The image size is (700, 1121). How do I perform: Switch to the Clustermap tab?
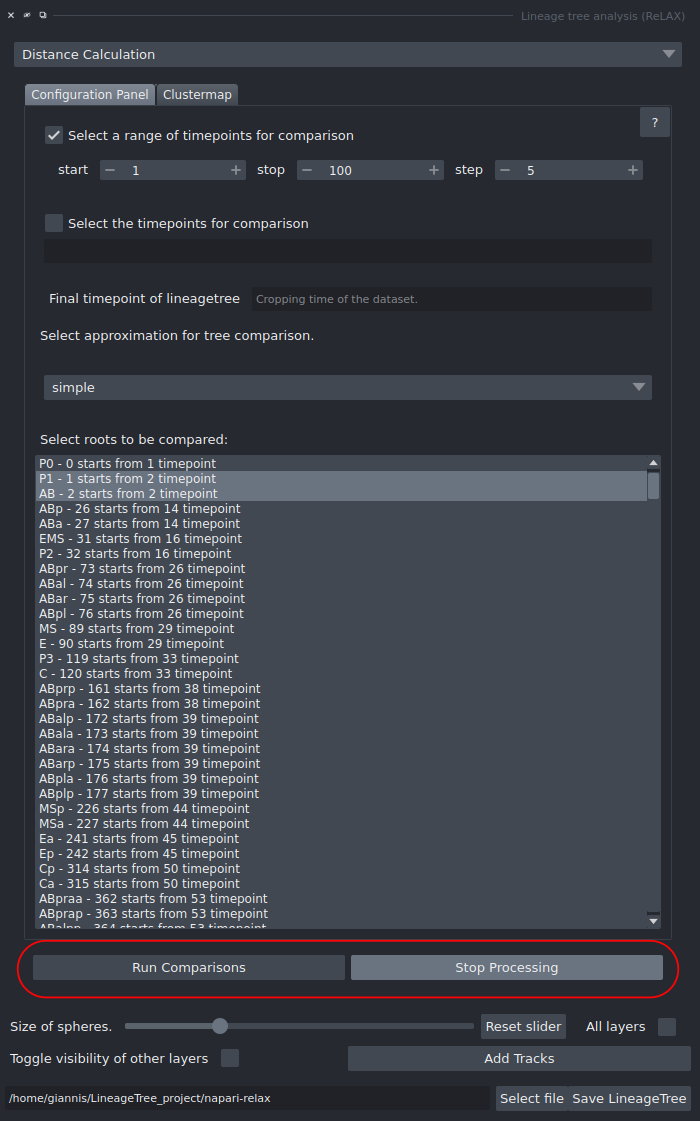[197, 94]
